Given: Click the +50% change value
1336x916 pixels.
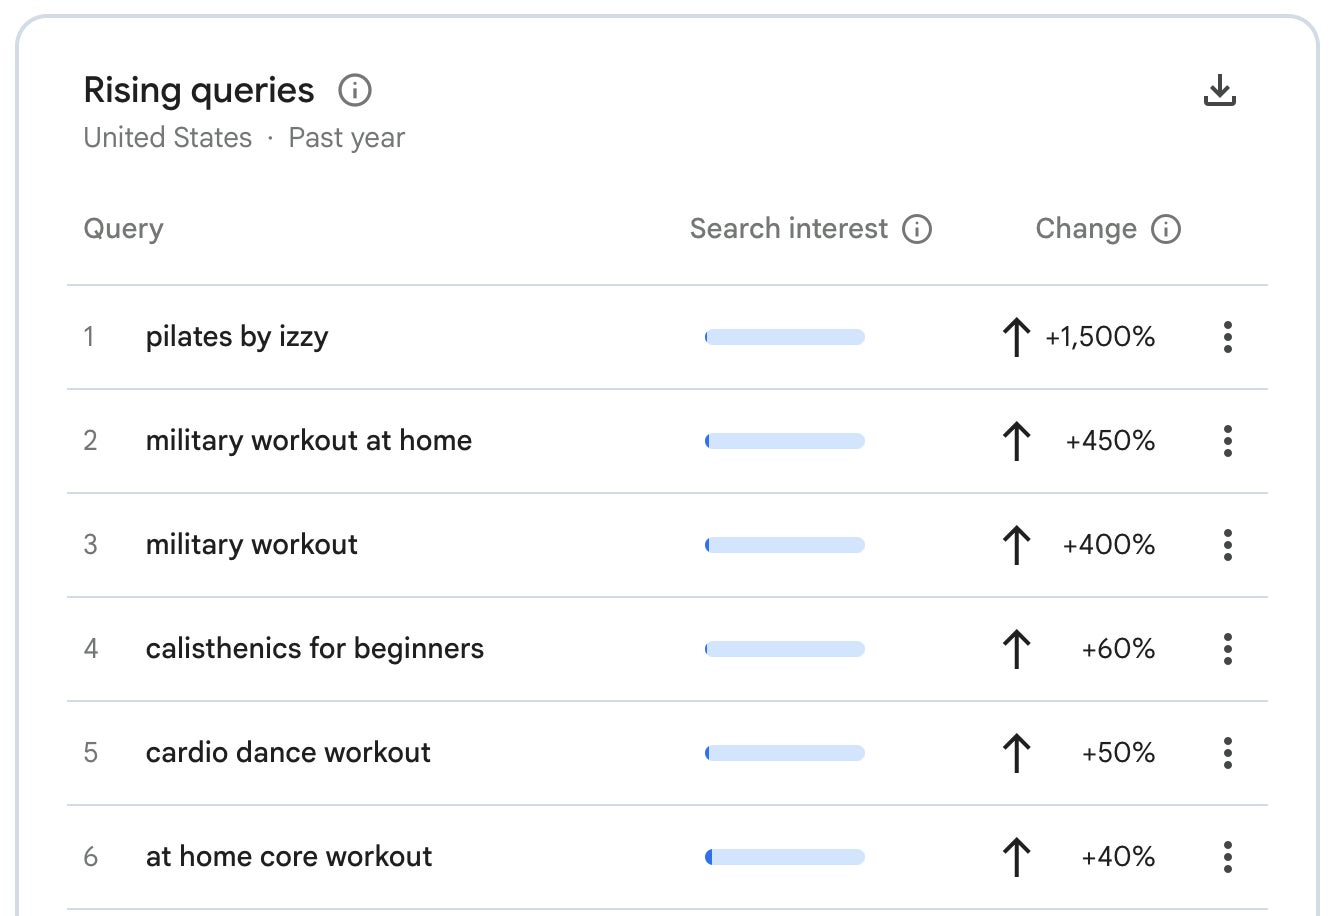Looking at the screenshot, I should [x=1118, y=753].
